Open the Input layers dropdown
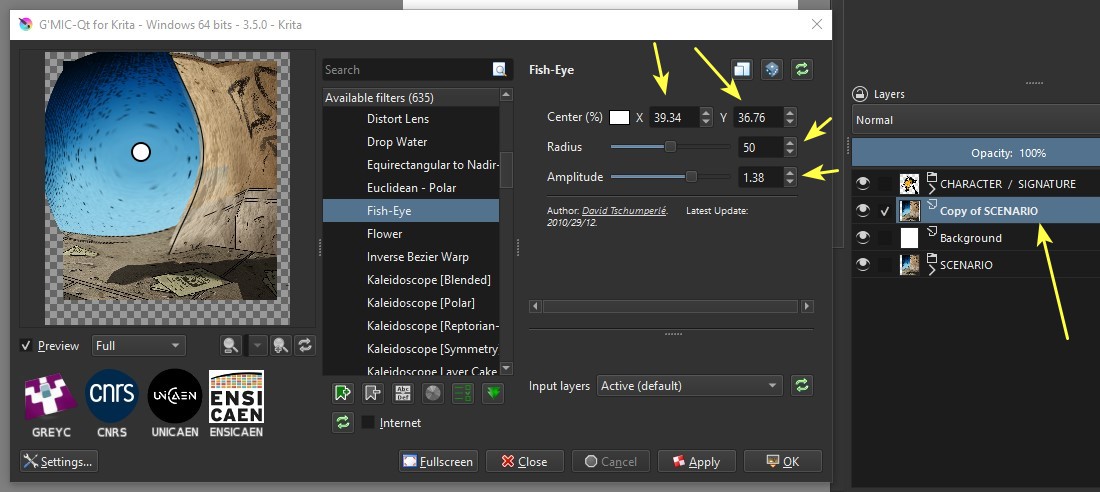This screenshot has height=492, width=1100. point(689,386)
